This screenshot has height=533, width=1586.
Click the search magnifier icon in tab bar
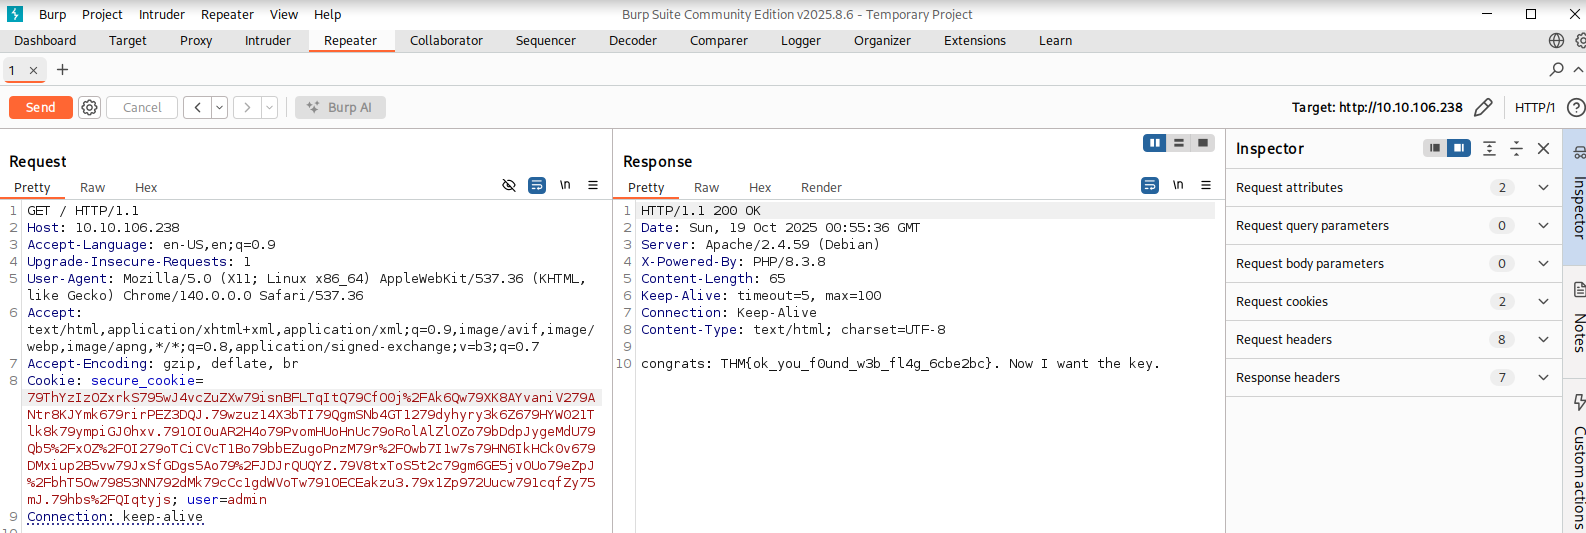[x=1556, y=70]
